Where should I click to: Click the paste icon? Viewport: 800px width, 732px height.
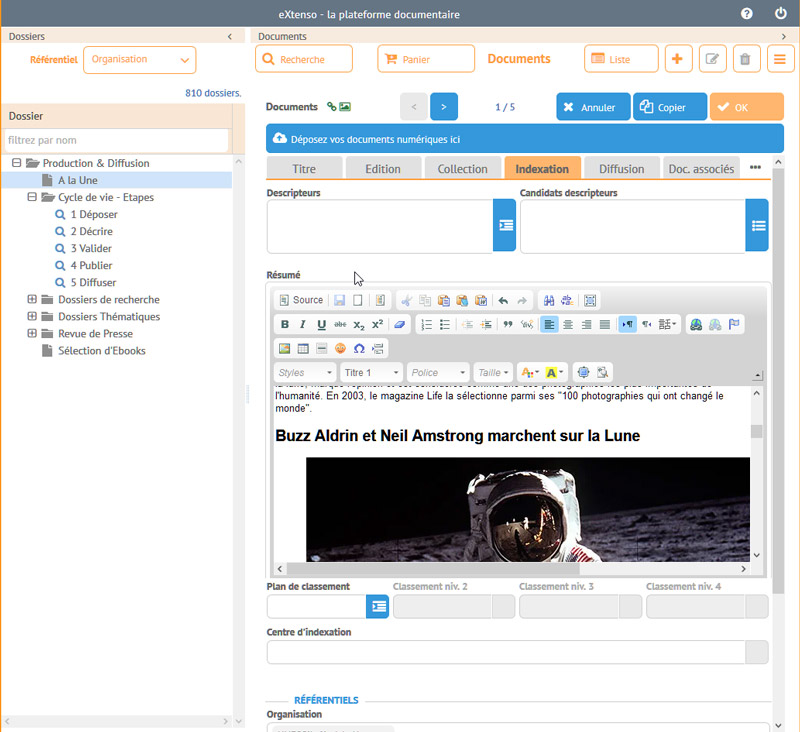click(444, 300)
